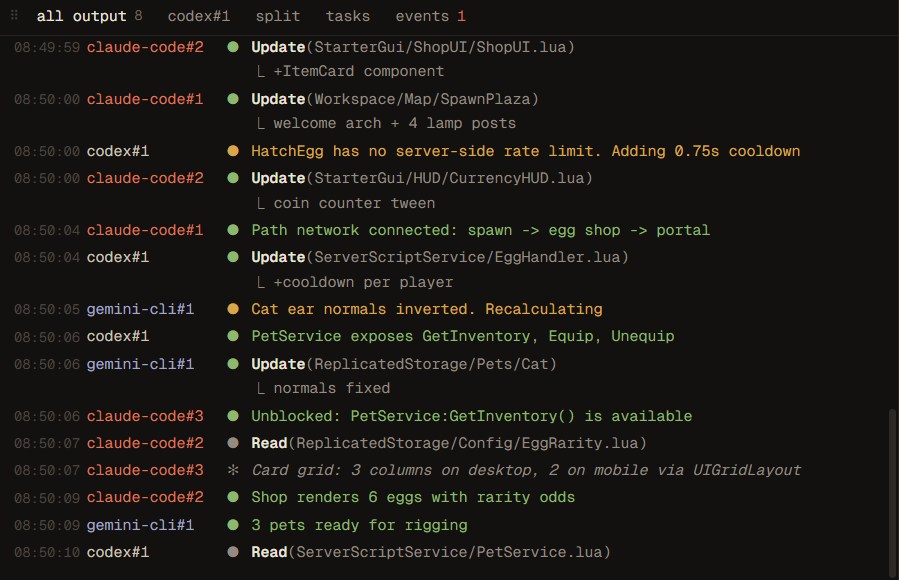Viewport: 899px width, 580px height.
Task: Click the green dot beside Unblocked PetService message
Action: tap(233, 416)
